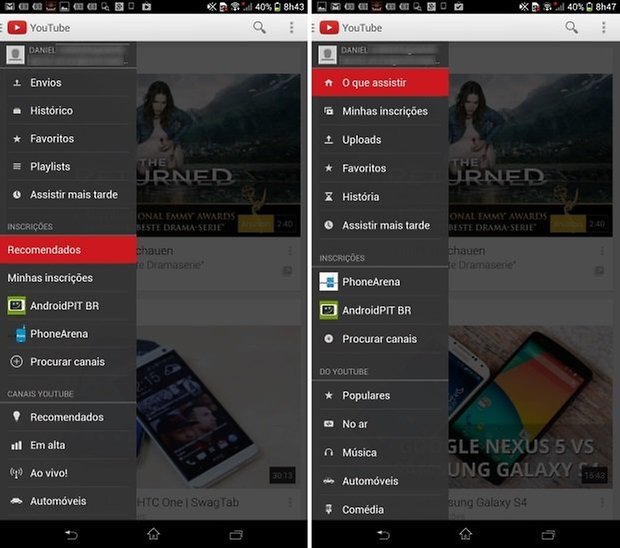
Task: Open Minhas inscrições in right drawer
Action: pyautogui.click(x=380, y=111)
